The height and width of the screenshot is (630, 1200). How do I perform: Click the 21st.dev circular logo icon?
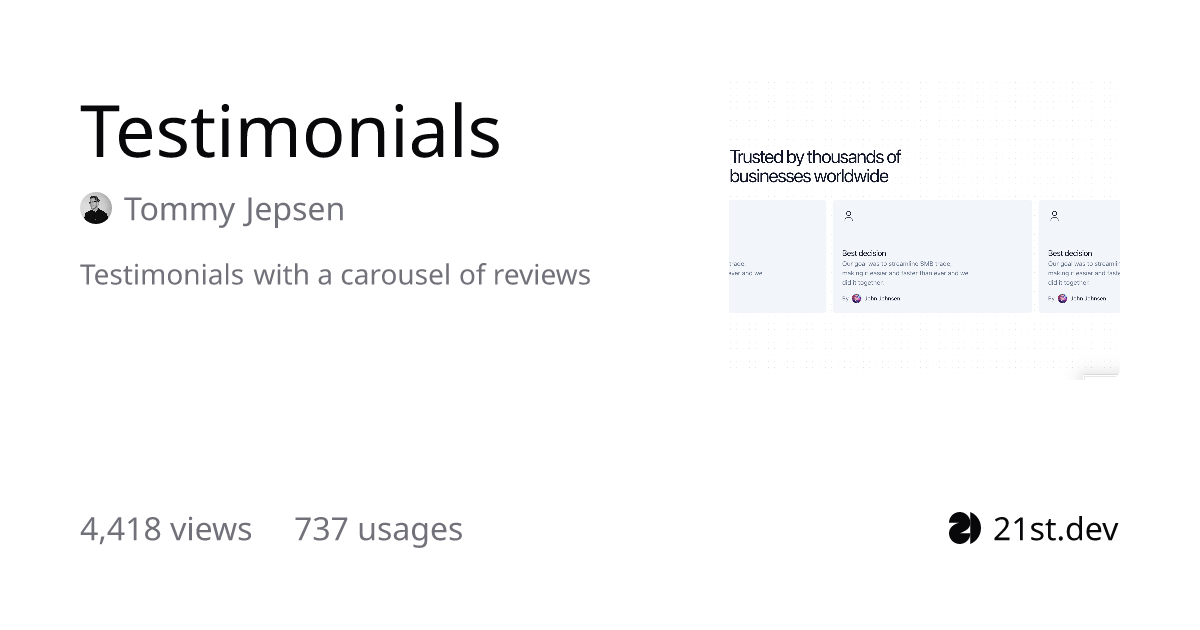click(x=965, y=528)
